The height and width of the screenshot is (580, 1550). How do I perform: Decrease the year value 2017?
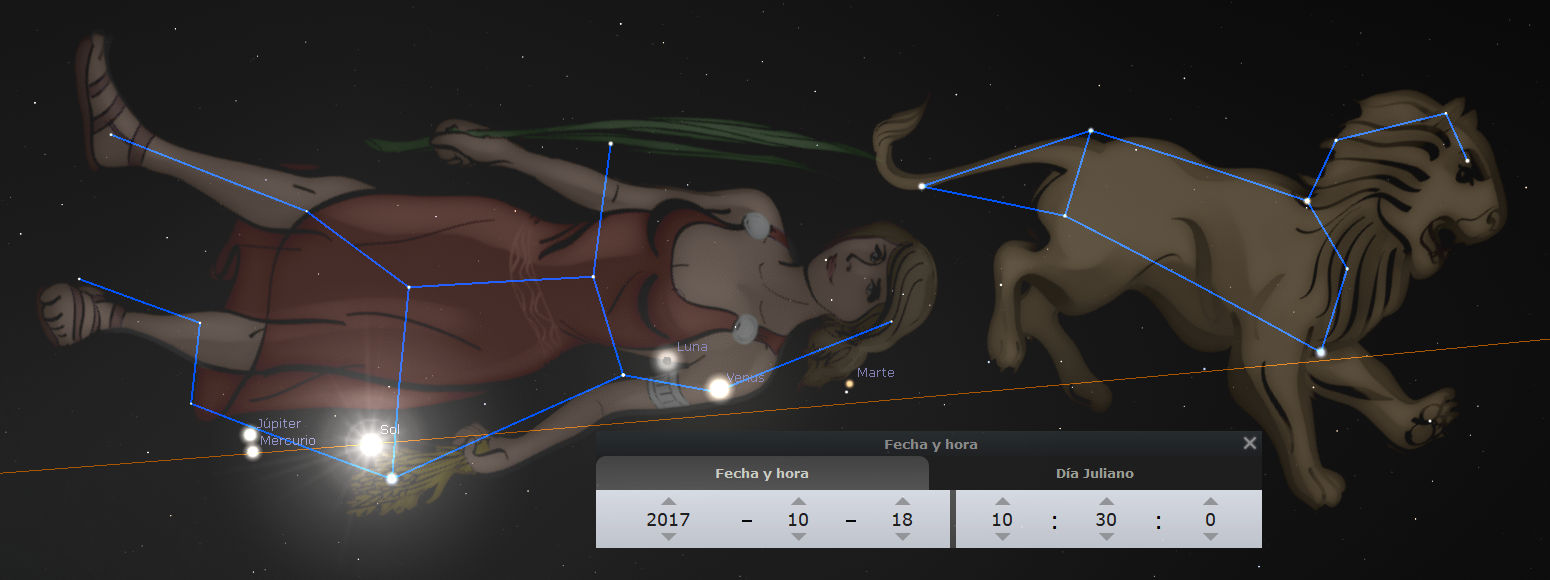pos(669,537)
